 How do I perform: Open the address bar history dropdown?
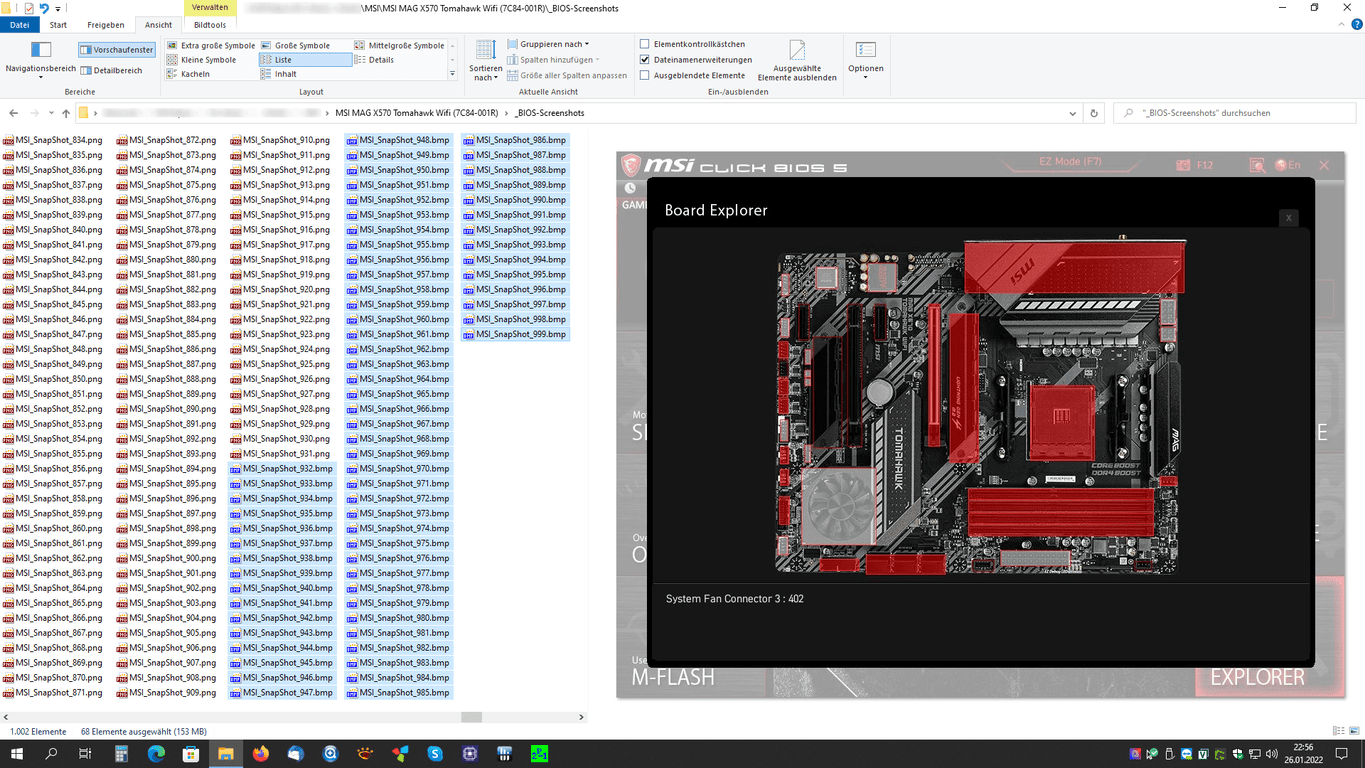(x=1072, y=113)
